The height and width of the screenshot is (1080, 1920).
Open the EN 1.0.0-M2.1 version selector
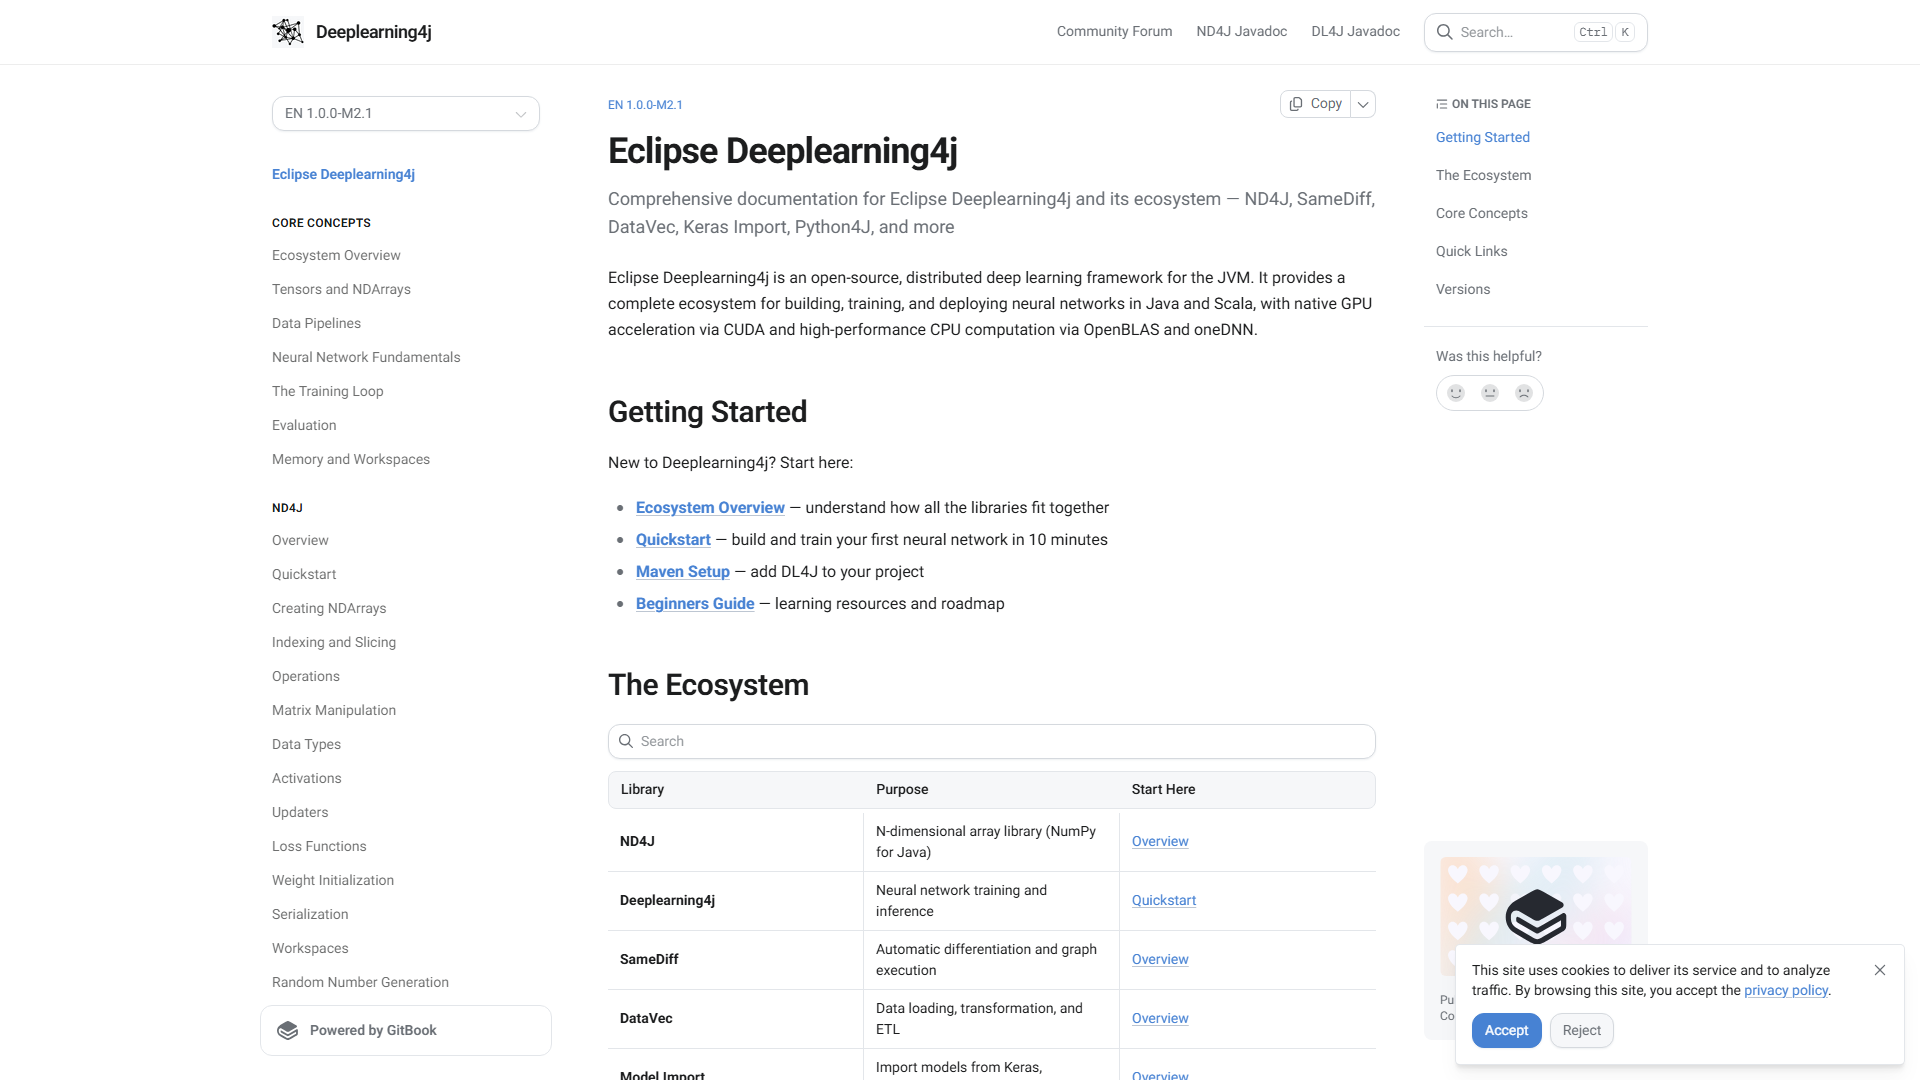click(406, 114)
